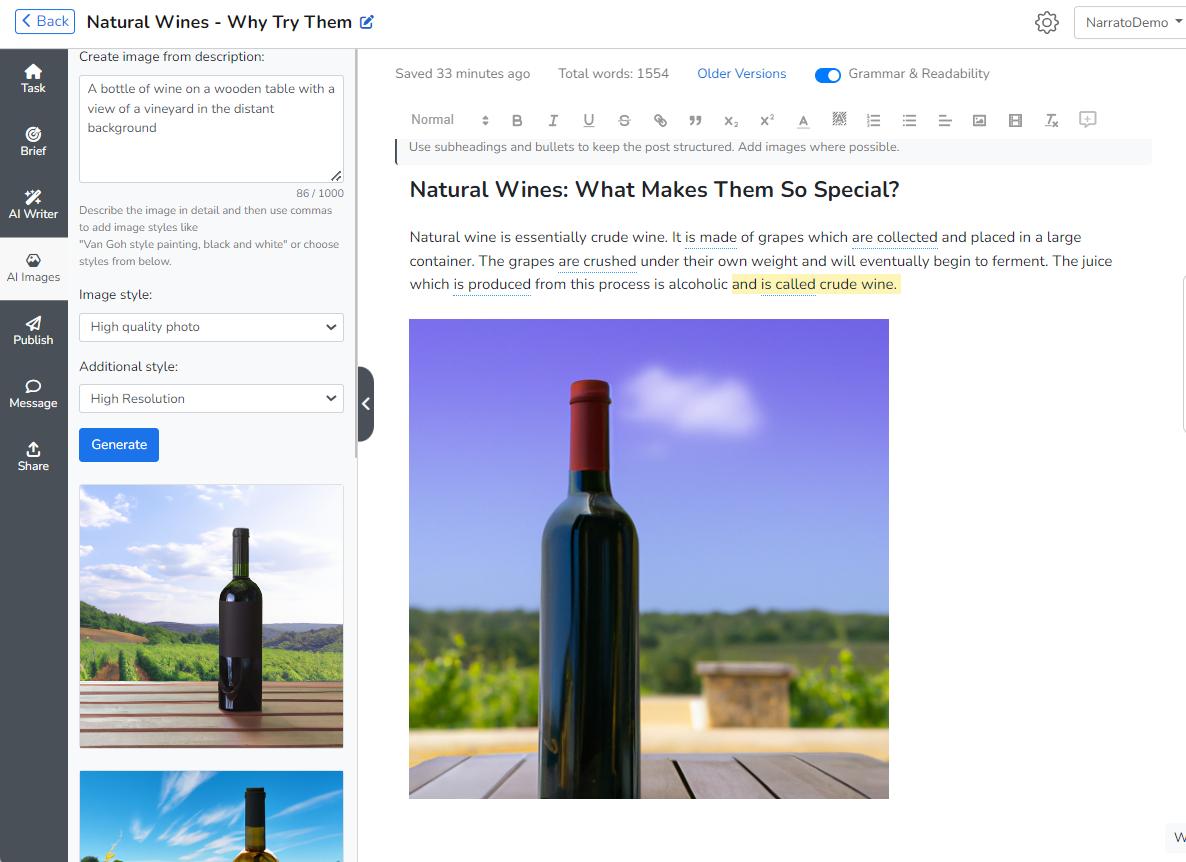The image size is (1186, 862).
Task: Apply subscript formatting
Action: (731, 120)
